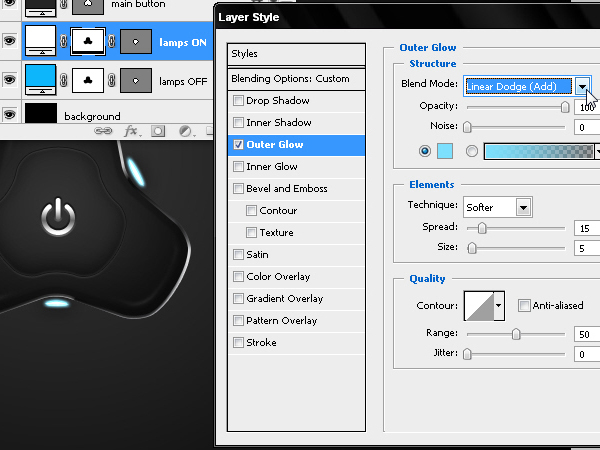The height and width of the screenshot is (450, 600).
Task: Open Drop Shadow settings label
Action: (x=278, y=101)
